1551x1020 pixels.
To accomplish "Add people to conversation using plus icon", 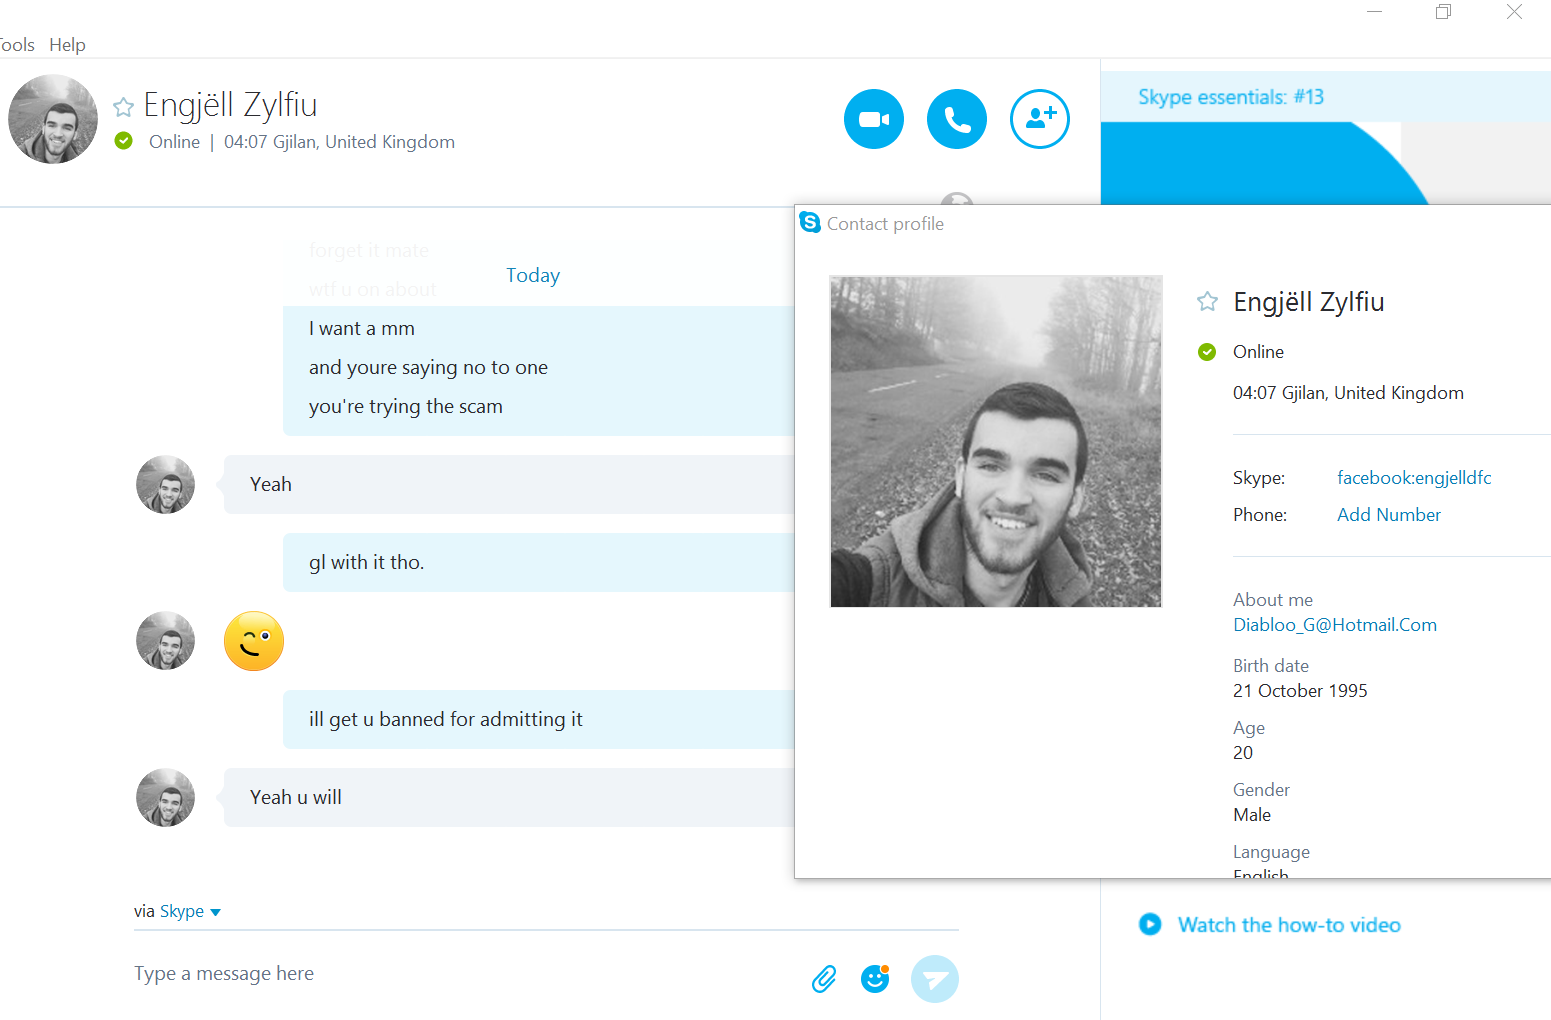I will (x=1040, y=119).
